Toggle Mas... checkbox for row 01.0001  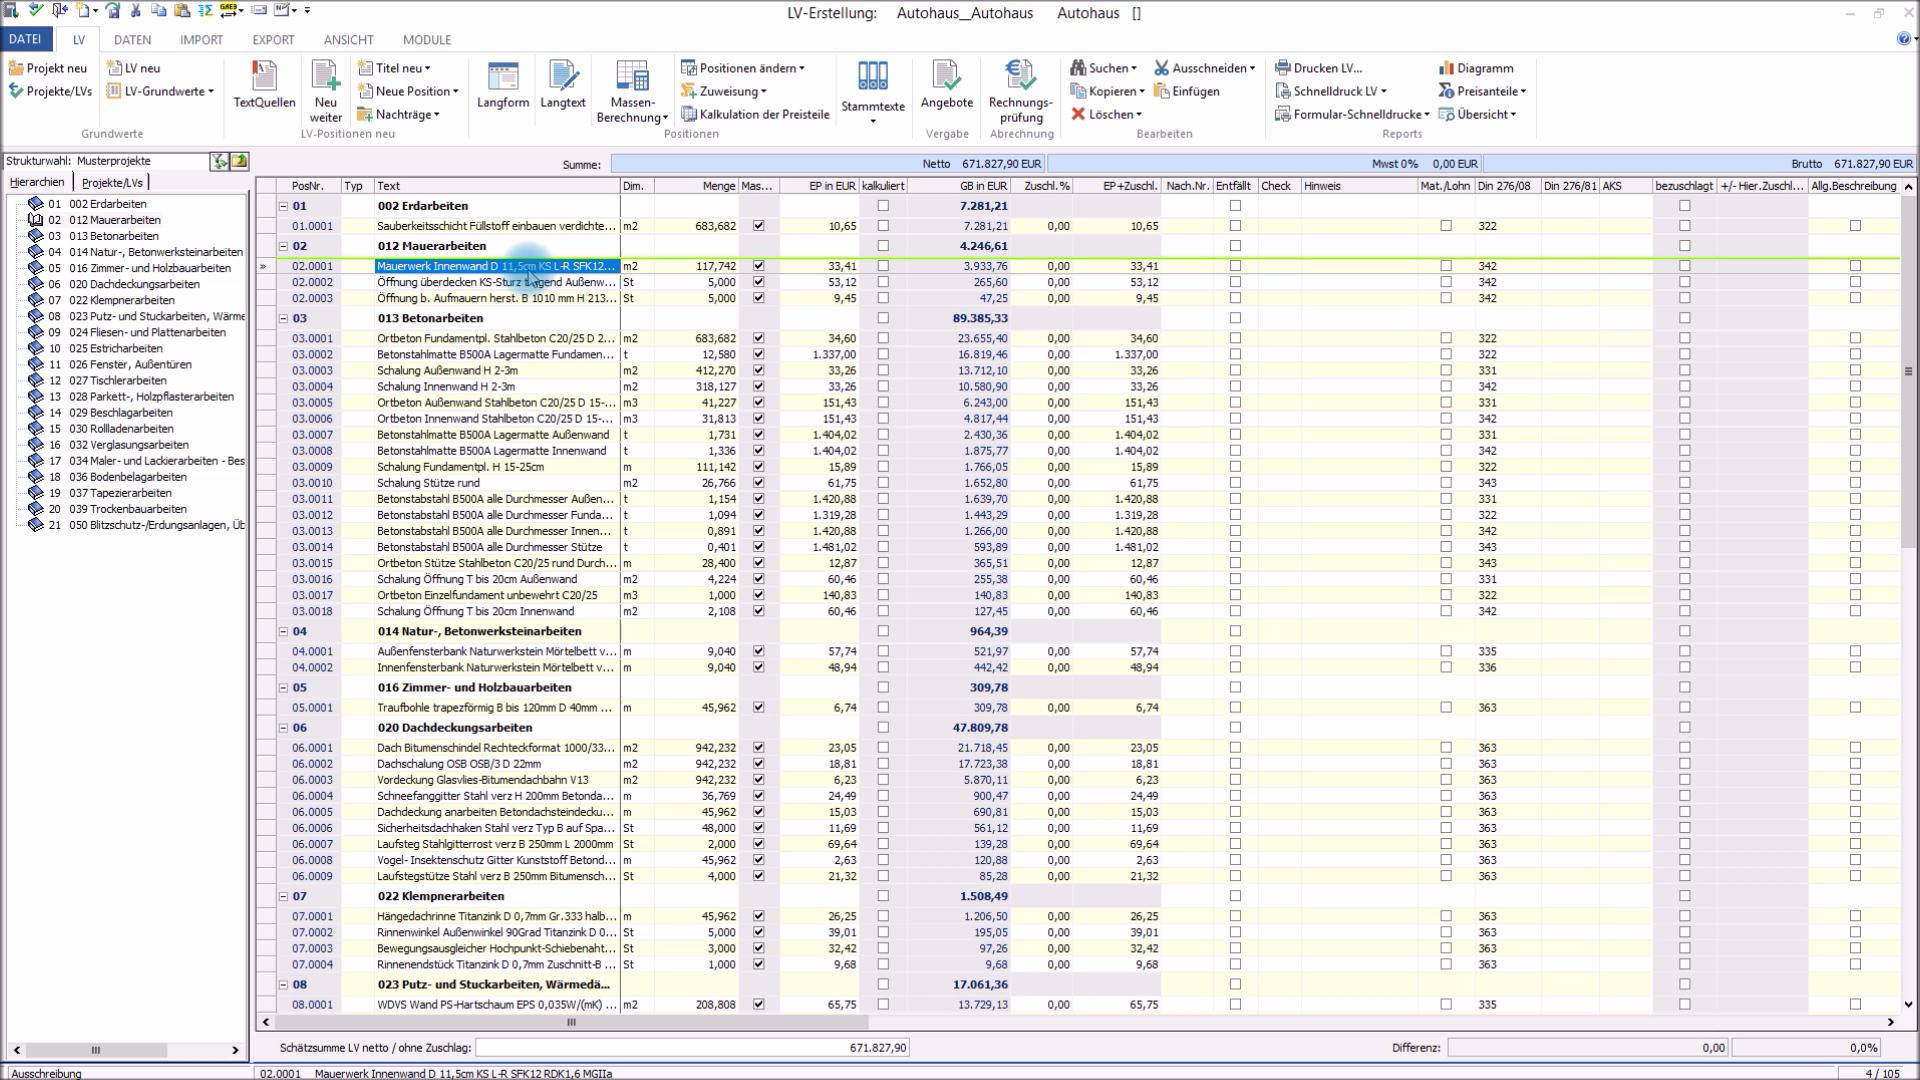(x=759, y=226)
